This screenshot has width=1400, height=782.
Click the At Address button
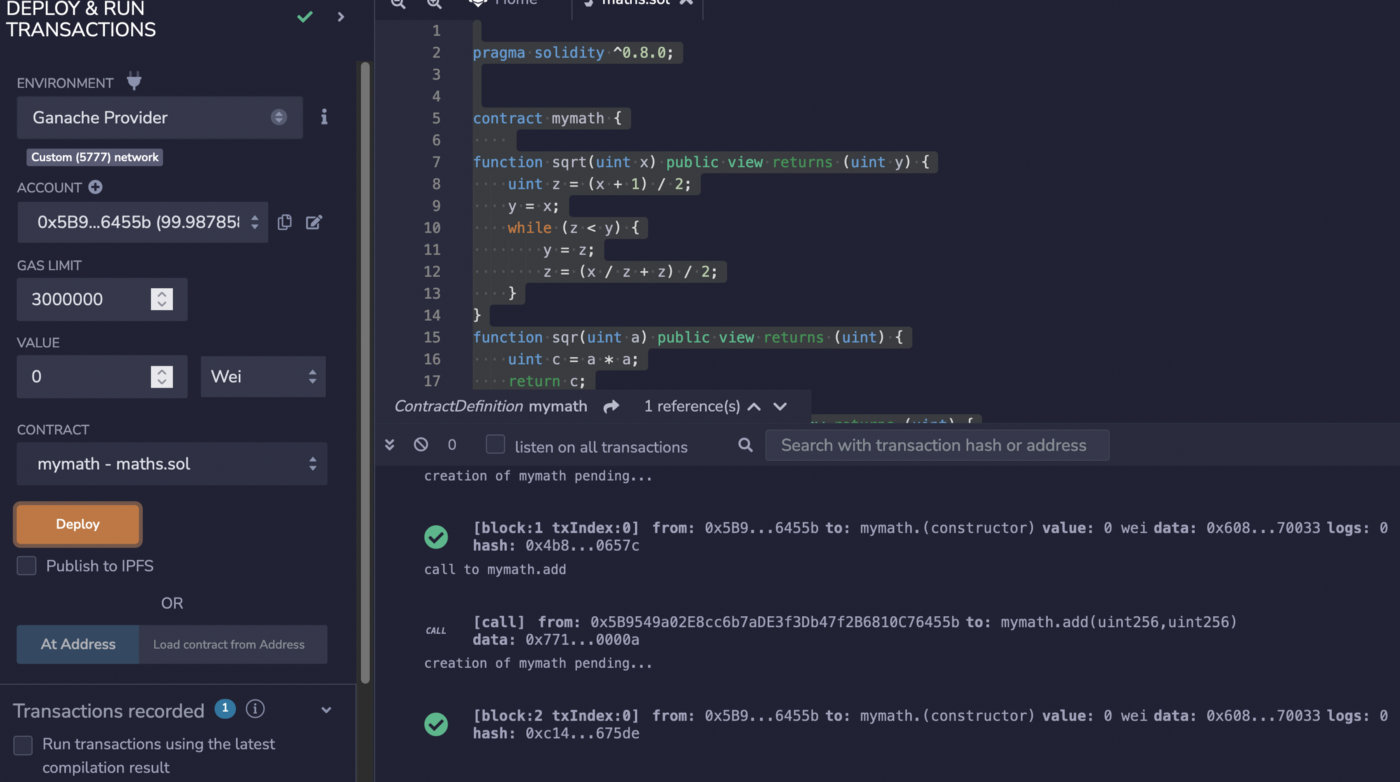tap(78, 644)
